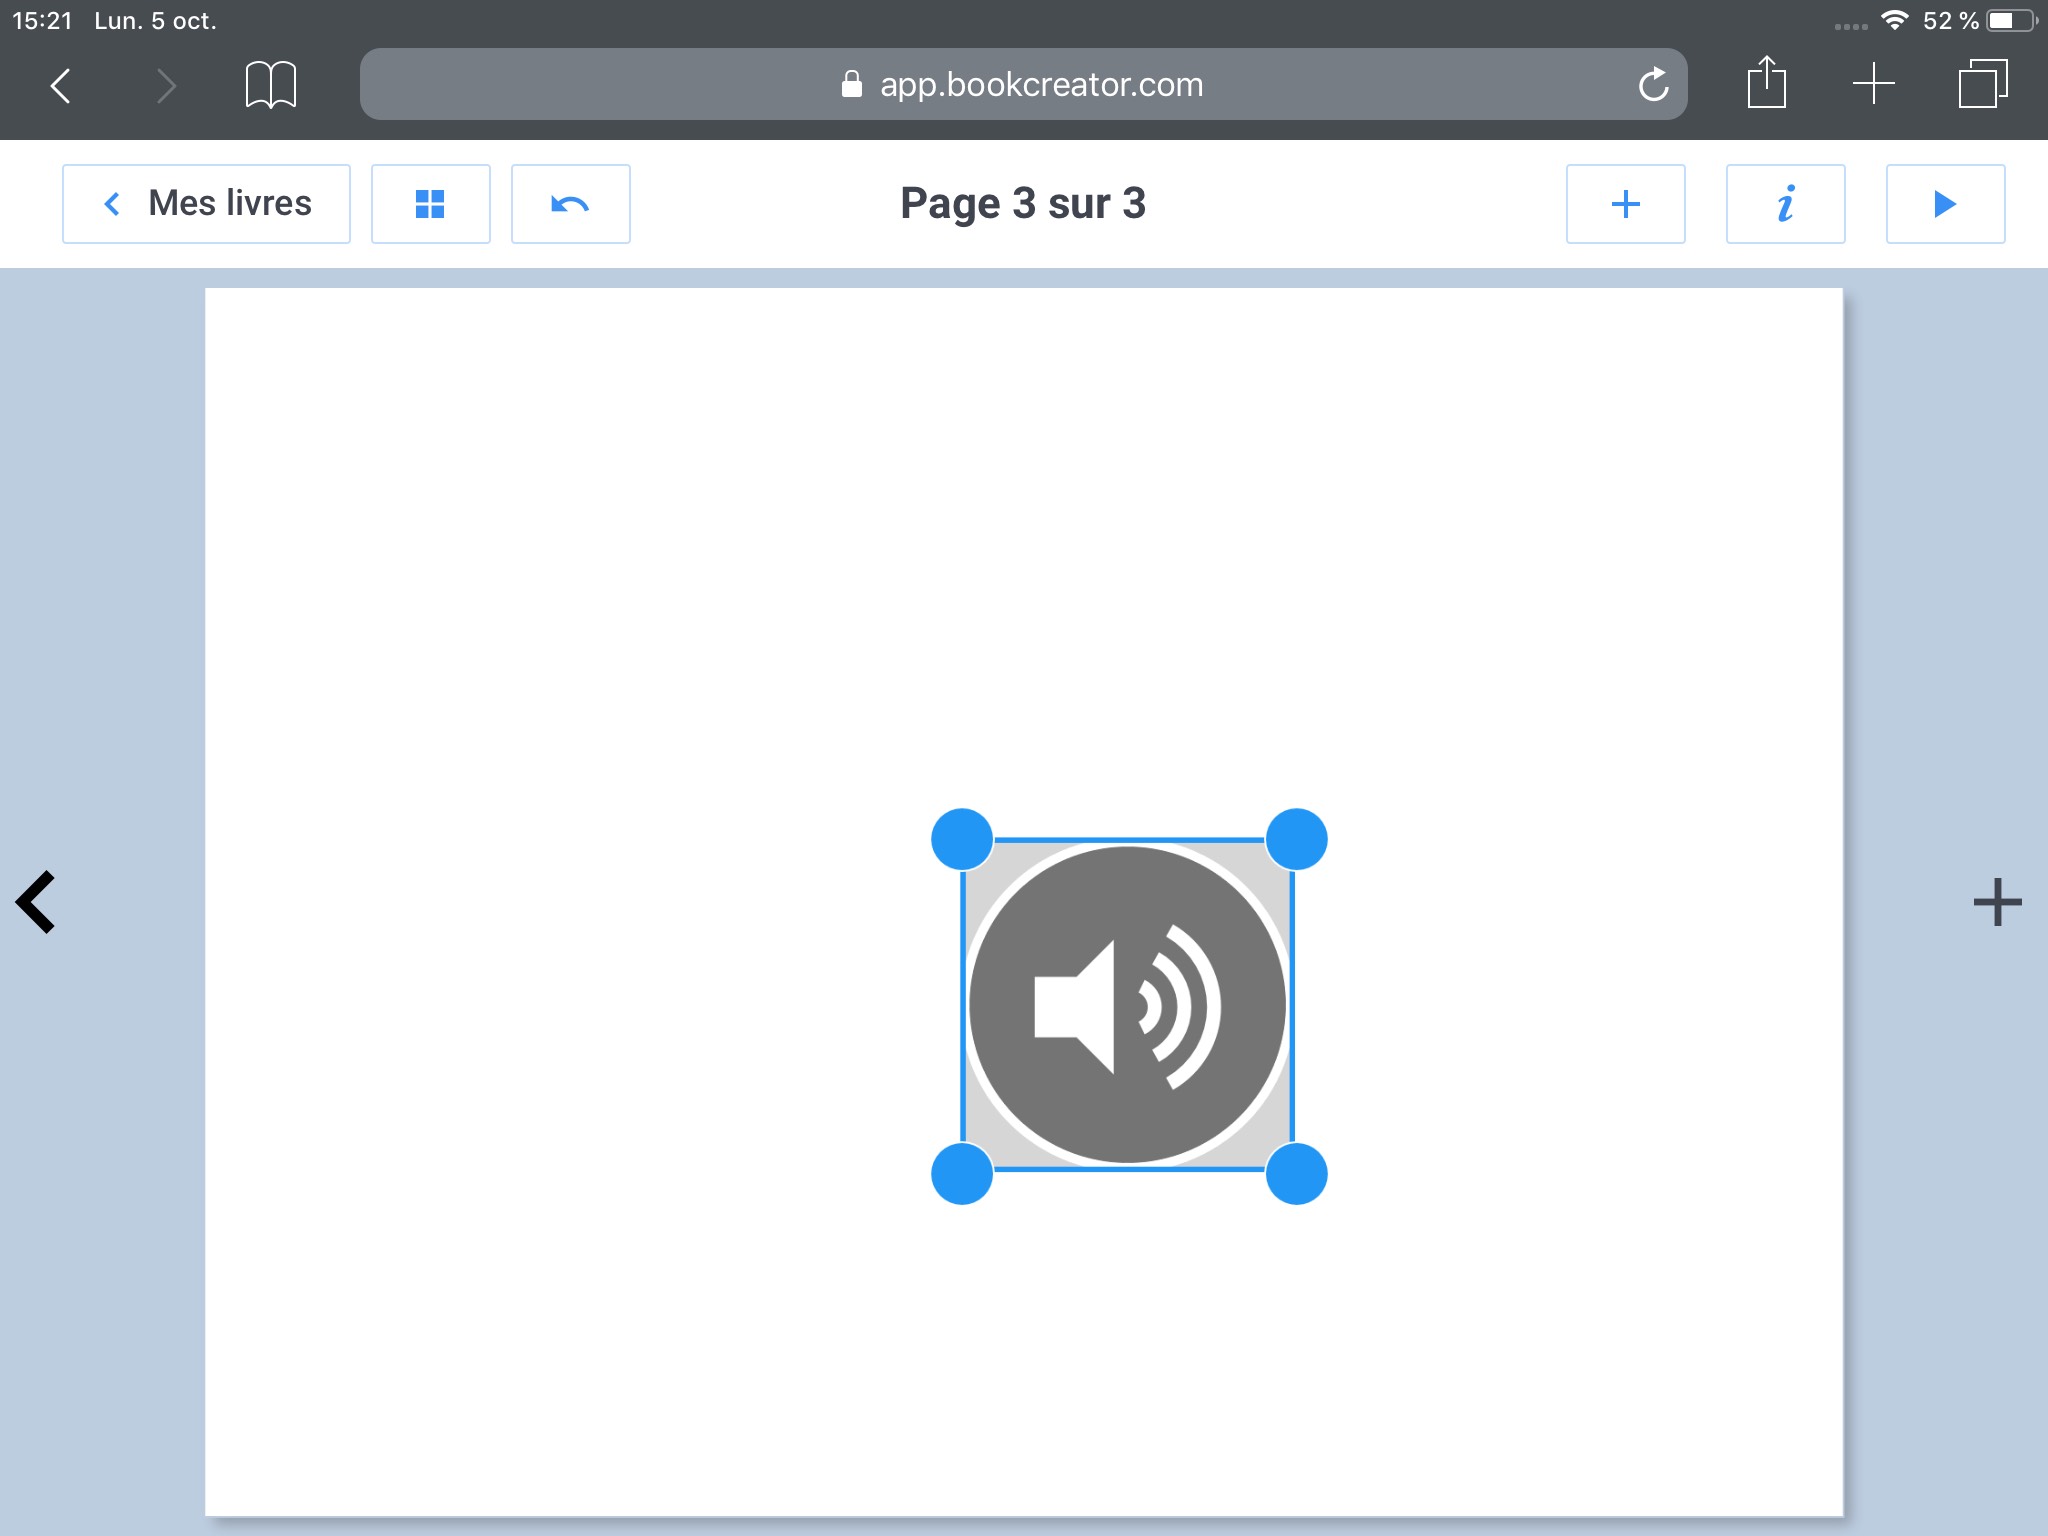Open Safari share sheet icon
Screen dimensions: 2048x1536
pos(1766,83)
